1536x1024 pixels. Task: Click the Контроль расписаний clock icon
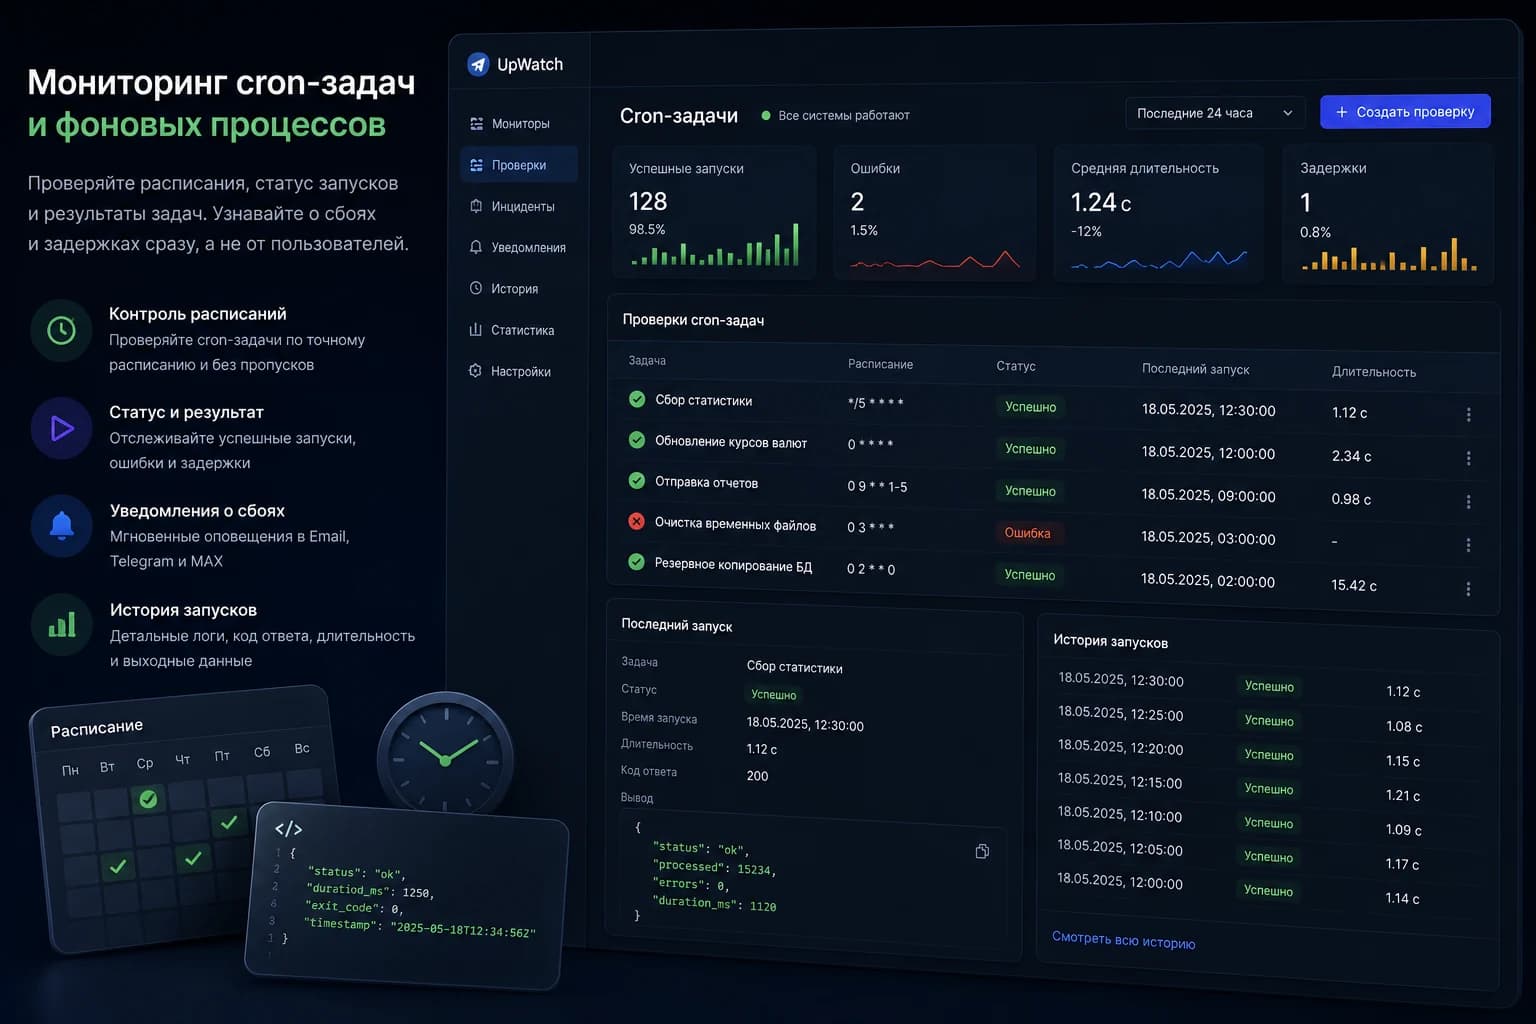coord(61,330)
